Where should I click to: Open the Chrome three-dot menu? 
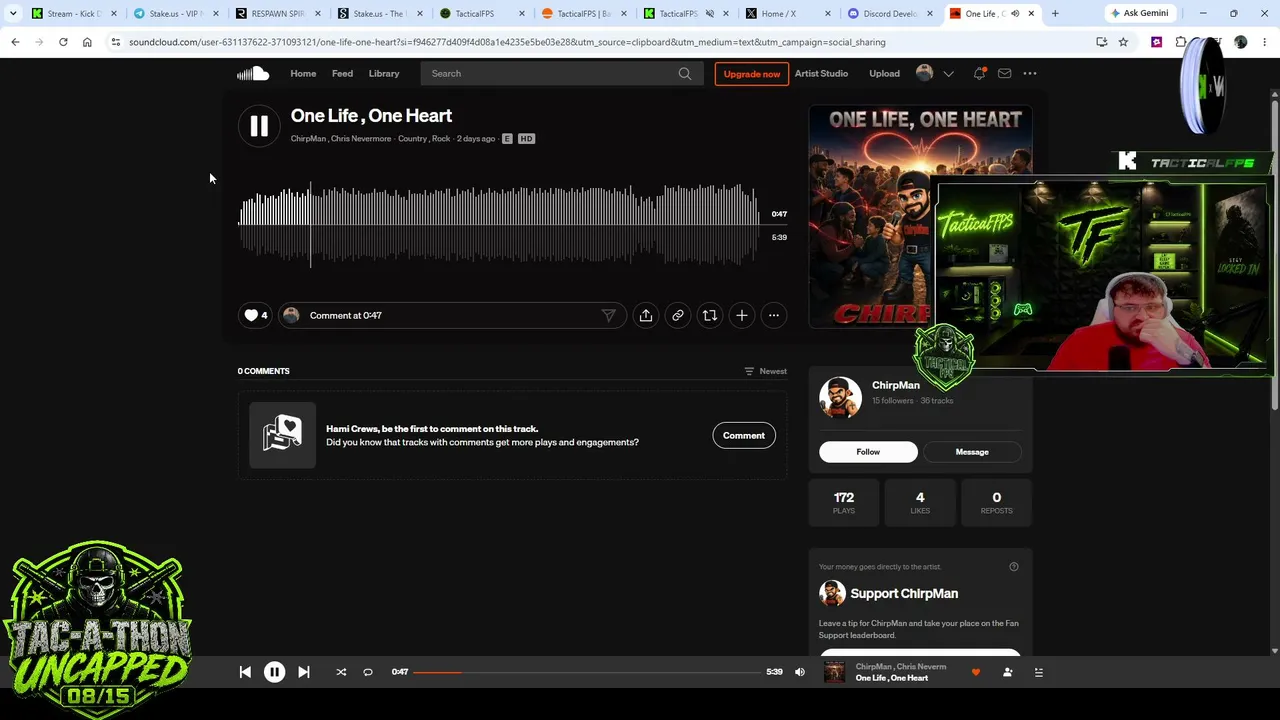coord(1265,42)
